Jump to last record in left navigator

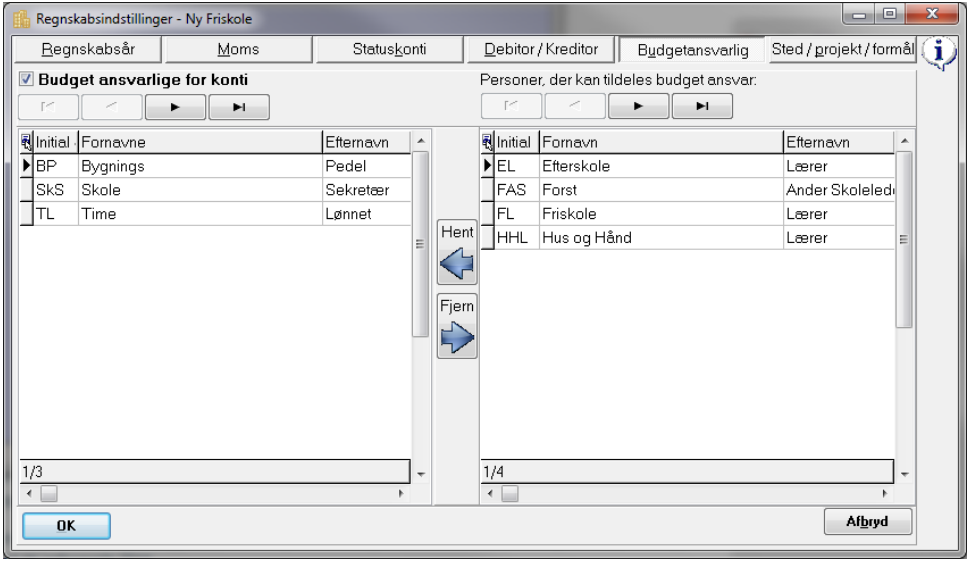[x=239, y=107]
